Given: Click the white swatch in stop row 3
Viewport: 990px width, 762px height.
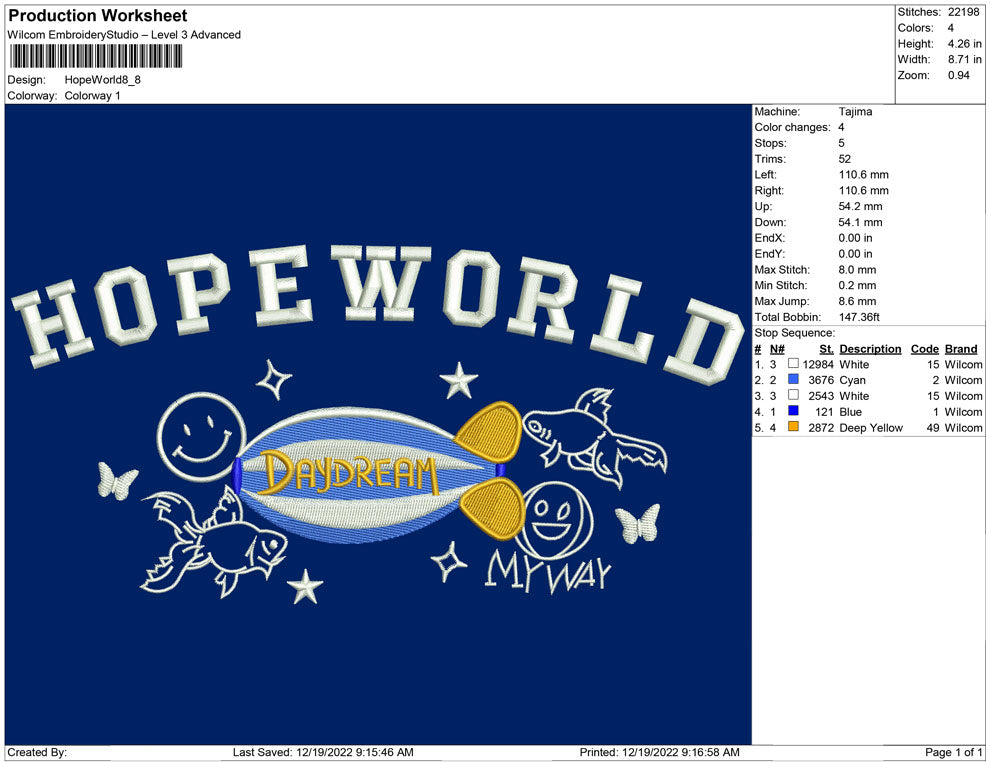Looking at the screenshot, I should point(793,395).
